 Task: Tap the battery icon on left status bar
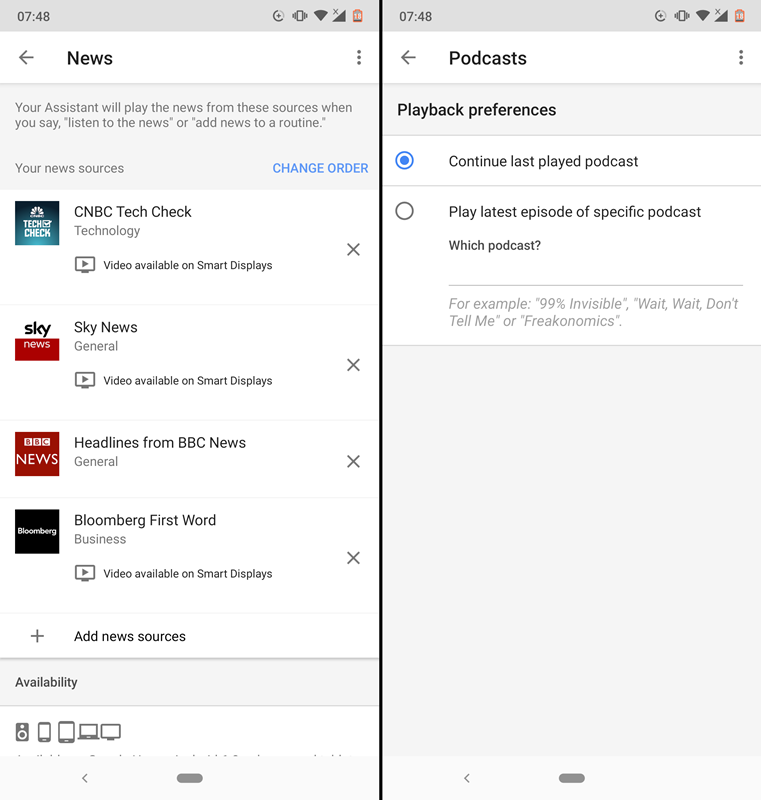(358, 16)
